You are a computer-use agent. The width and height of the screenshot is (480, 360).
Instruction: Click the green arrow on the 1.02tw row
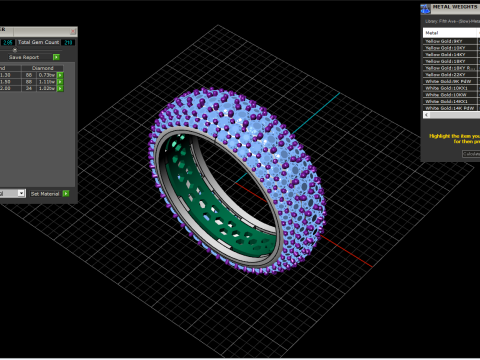[x=60, y=88]
